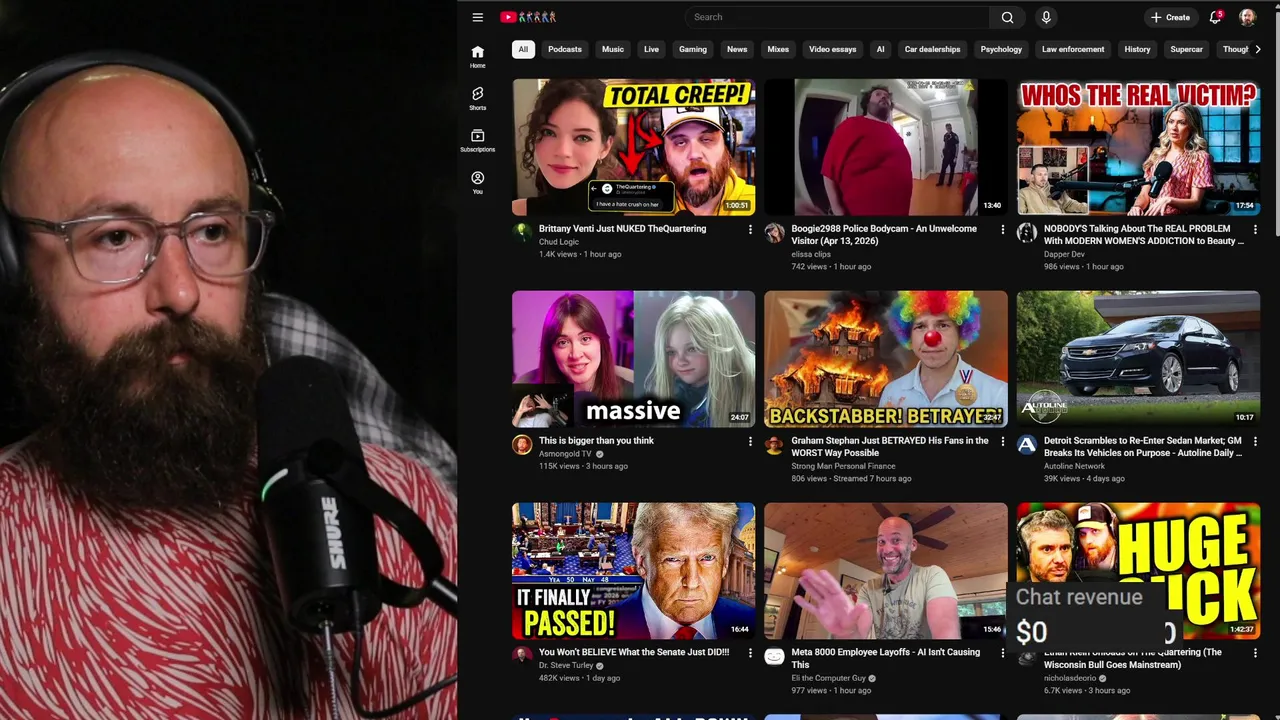Open options for Meta 8000 Layoffs video
The height and width of the screenshot is (720, 1280).
(1003, 653)
